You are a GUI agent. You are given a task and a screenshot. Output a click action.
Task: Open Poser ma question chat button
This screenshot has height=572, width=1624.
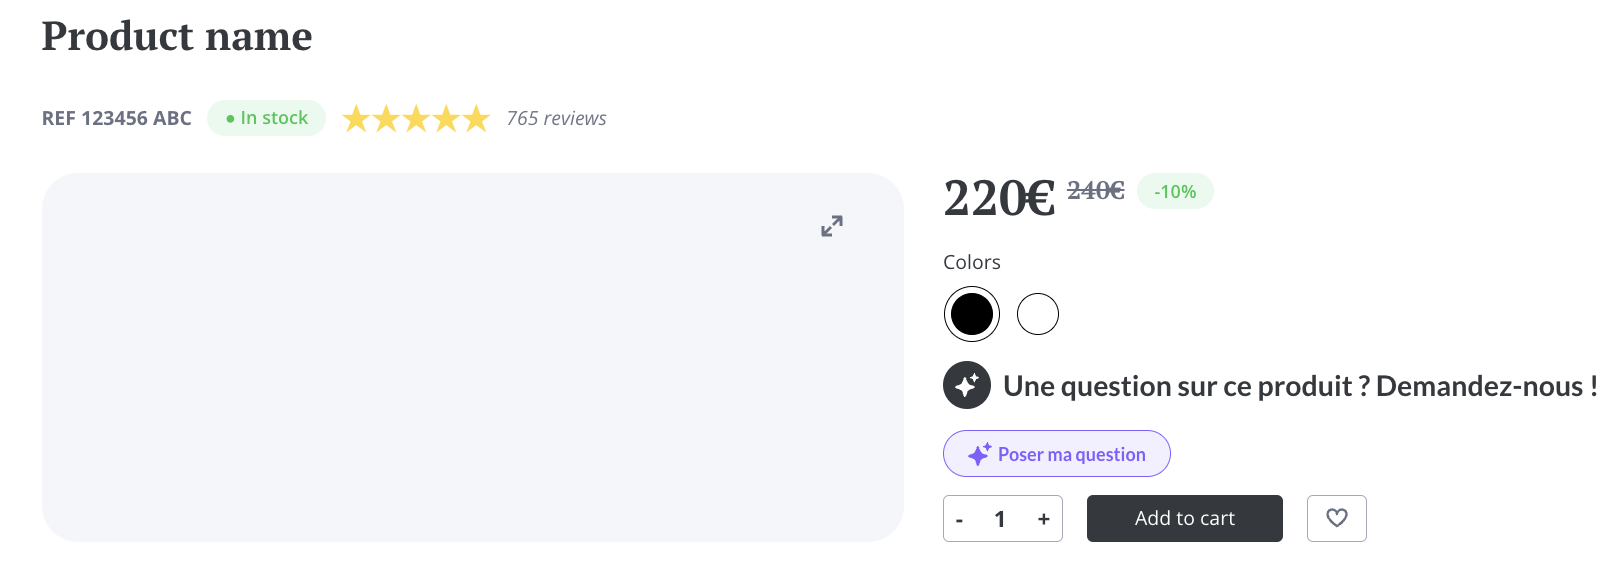1057,454
